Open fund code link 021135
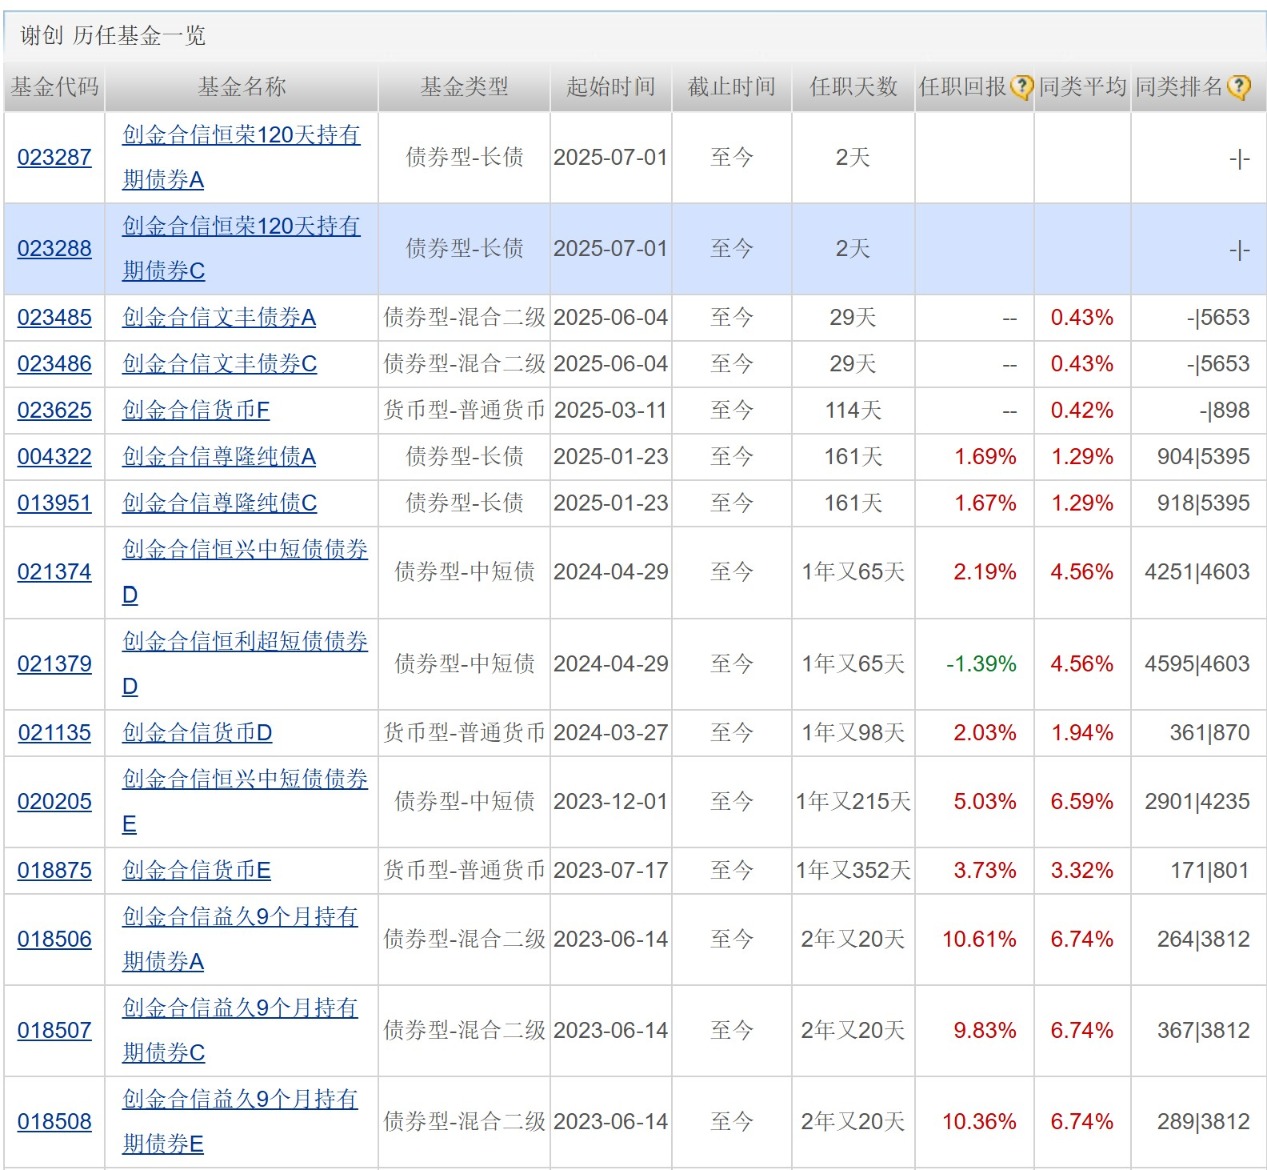 (54, 733)
